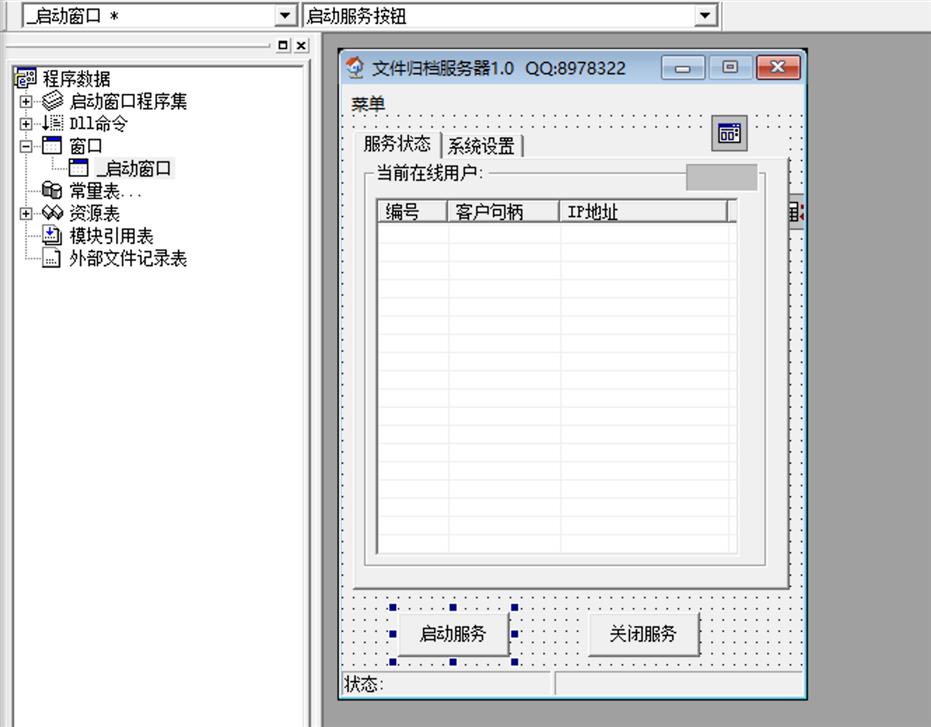
Task: Click the 常量表 database icon
Action: point(52,190)
